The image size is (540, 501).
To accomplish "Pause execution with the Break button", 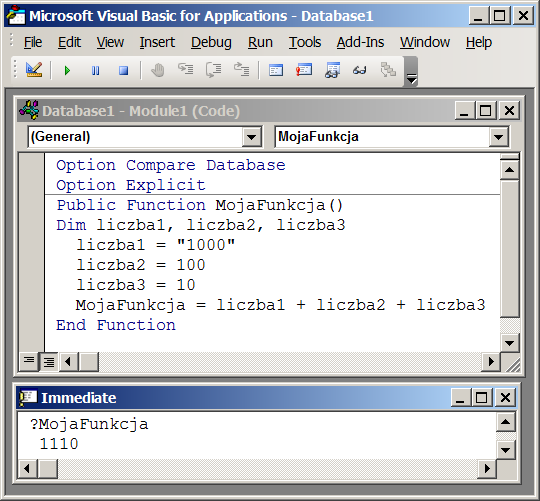I will pos(95,71).
